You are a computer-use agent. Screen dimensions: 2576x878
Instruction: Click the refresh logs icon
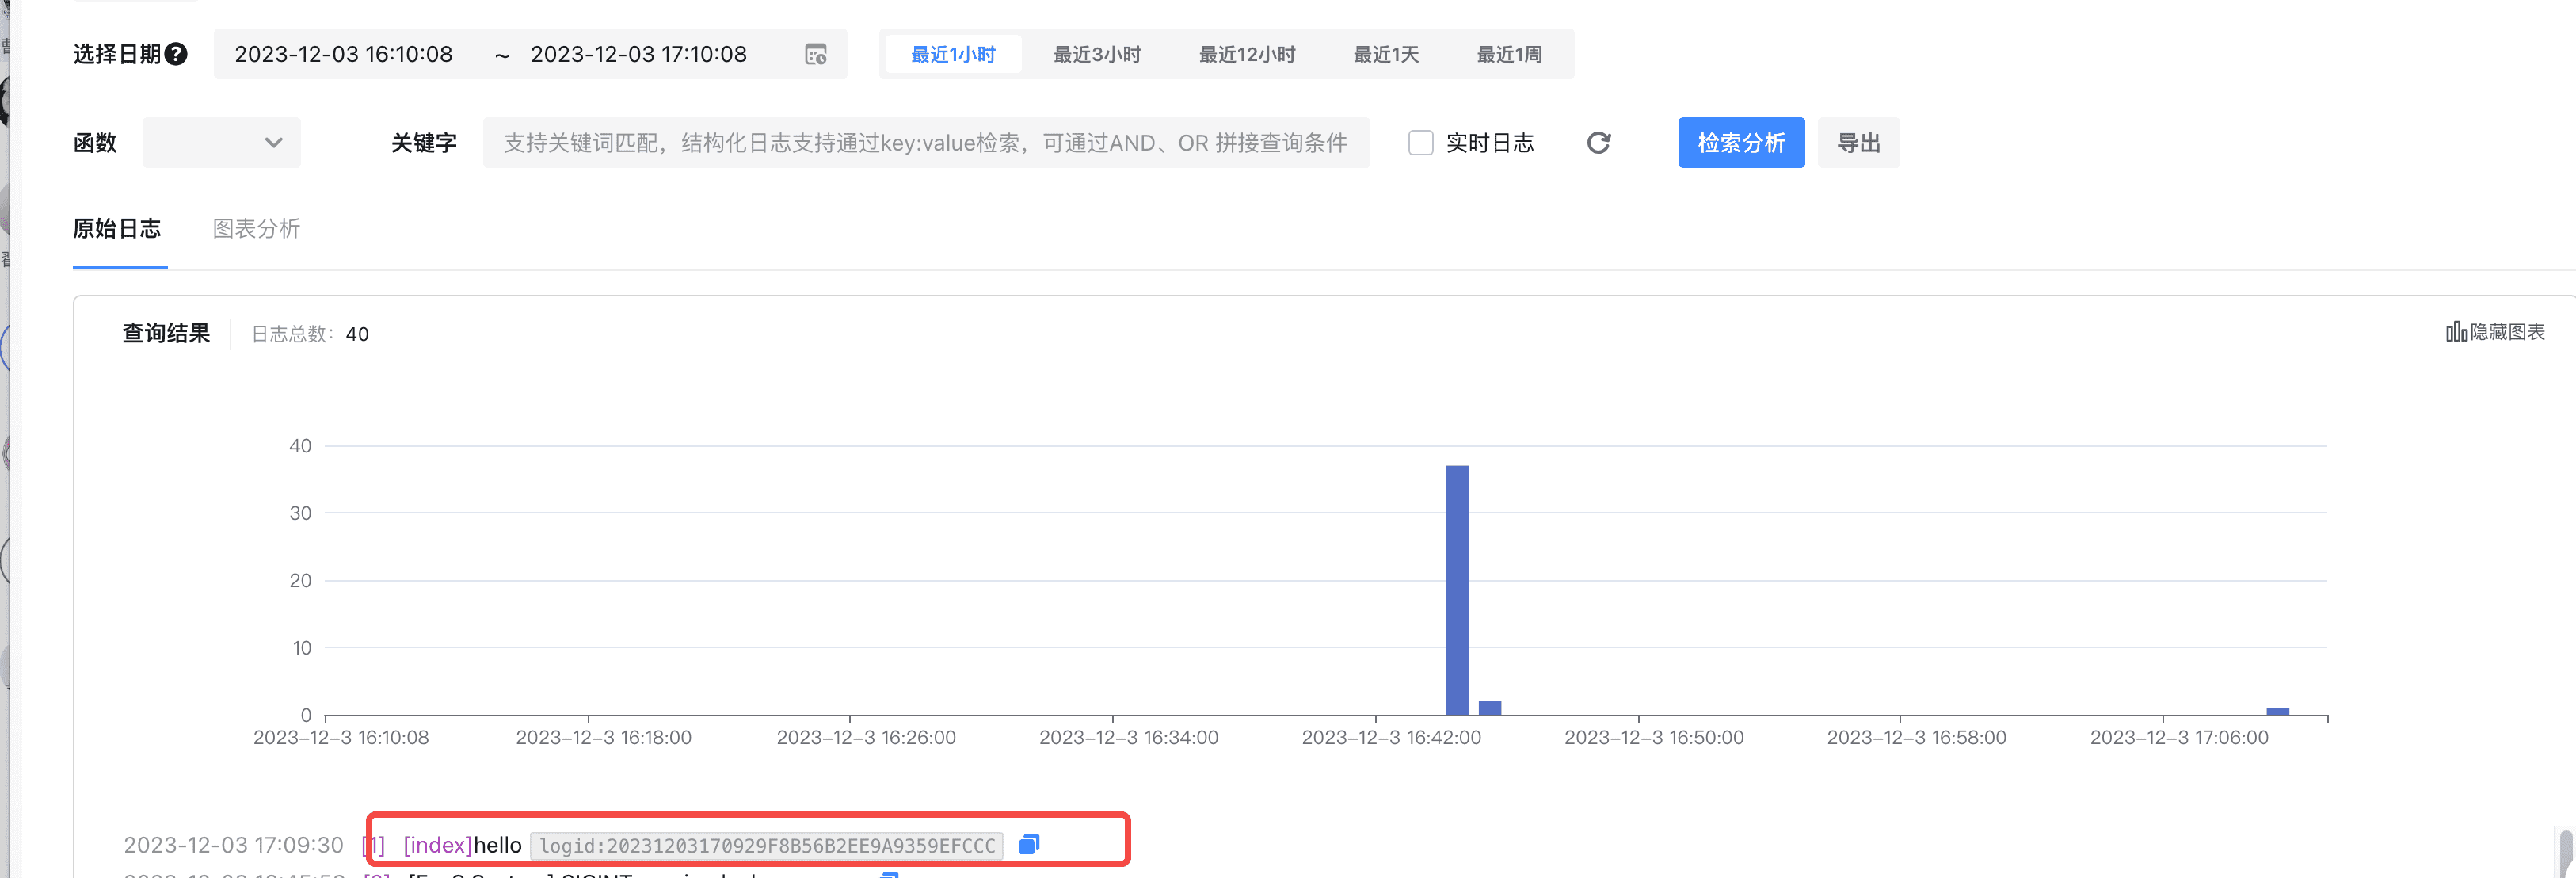pos(1598,143)
